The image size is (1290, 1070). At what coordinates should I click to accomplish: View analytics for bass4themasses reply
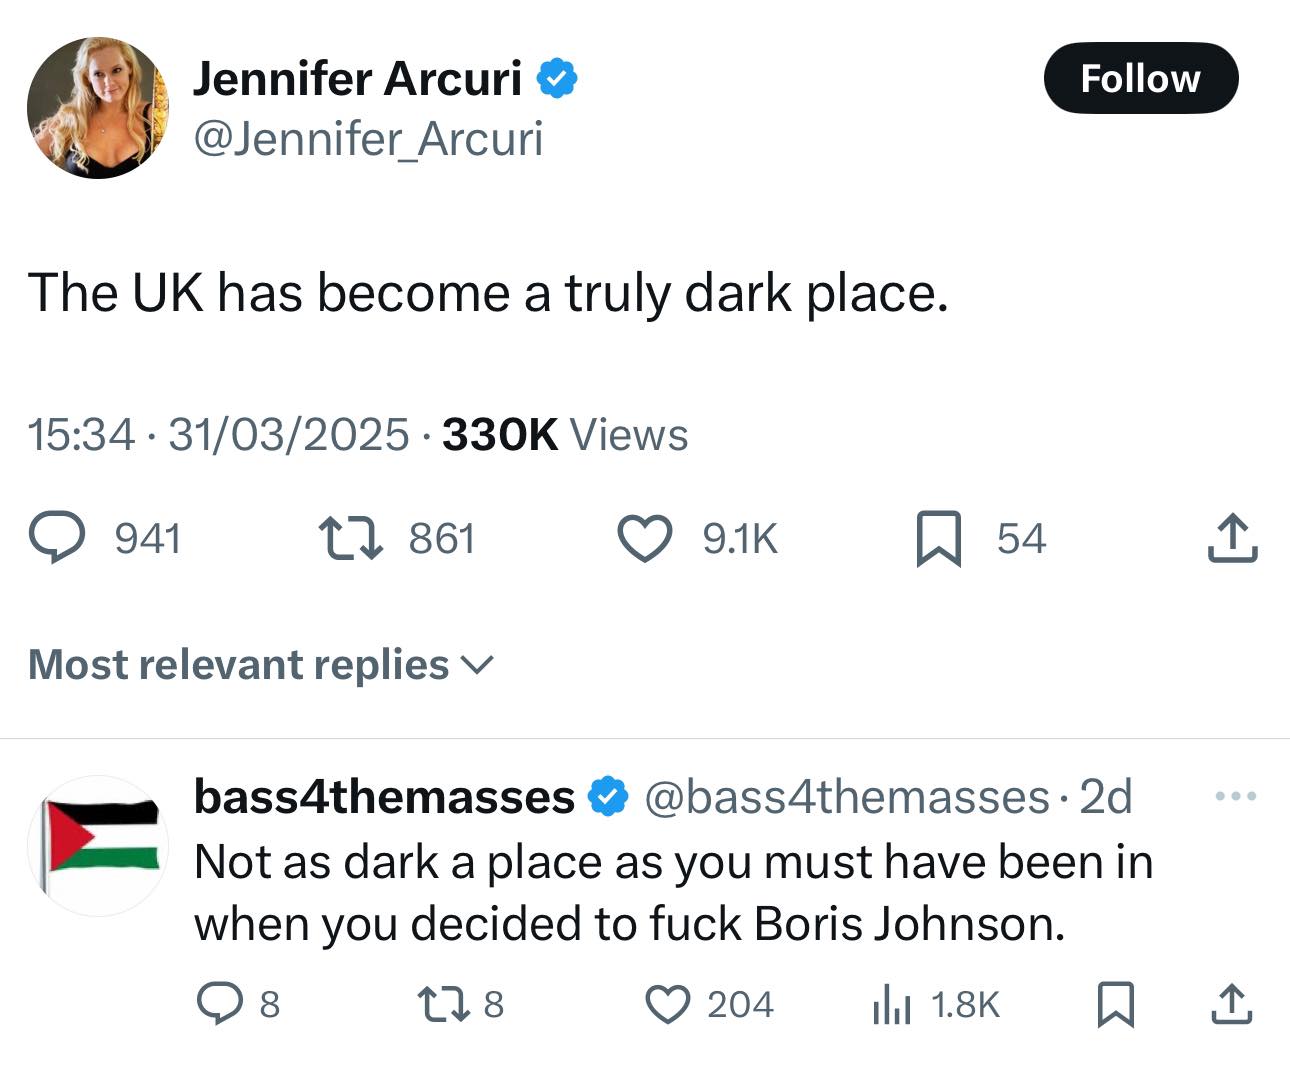[891, 1004]
